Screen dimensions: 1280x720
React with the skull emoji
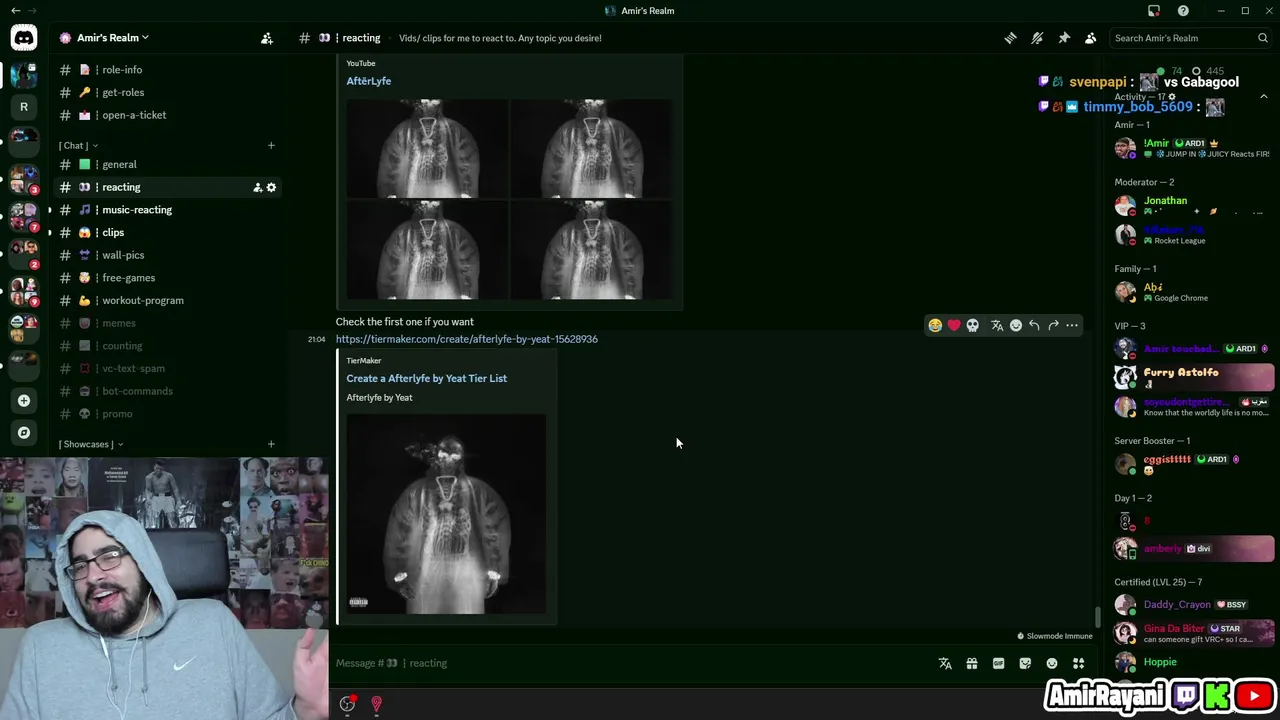click(973, 325)
